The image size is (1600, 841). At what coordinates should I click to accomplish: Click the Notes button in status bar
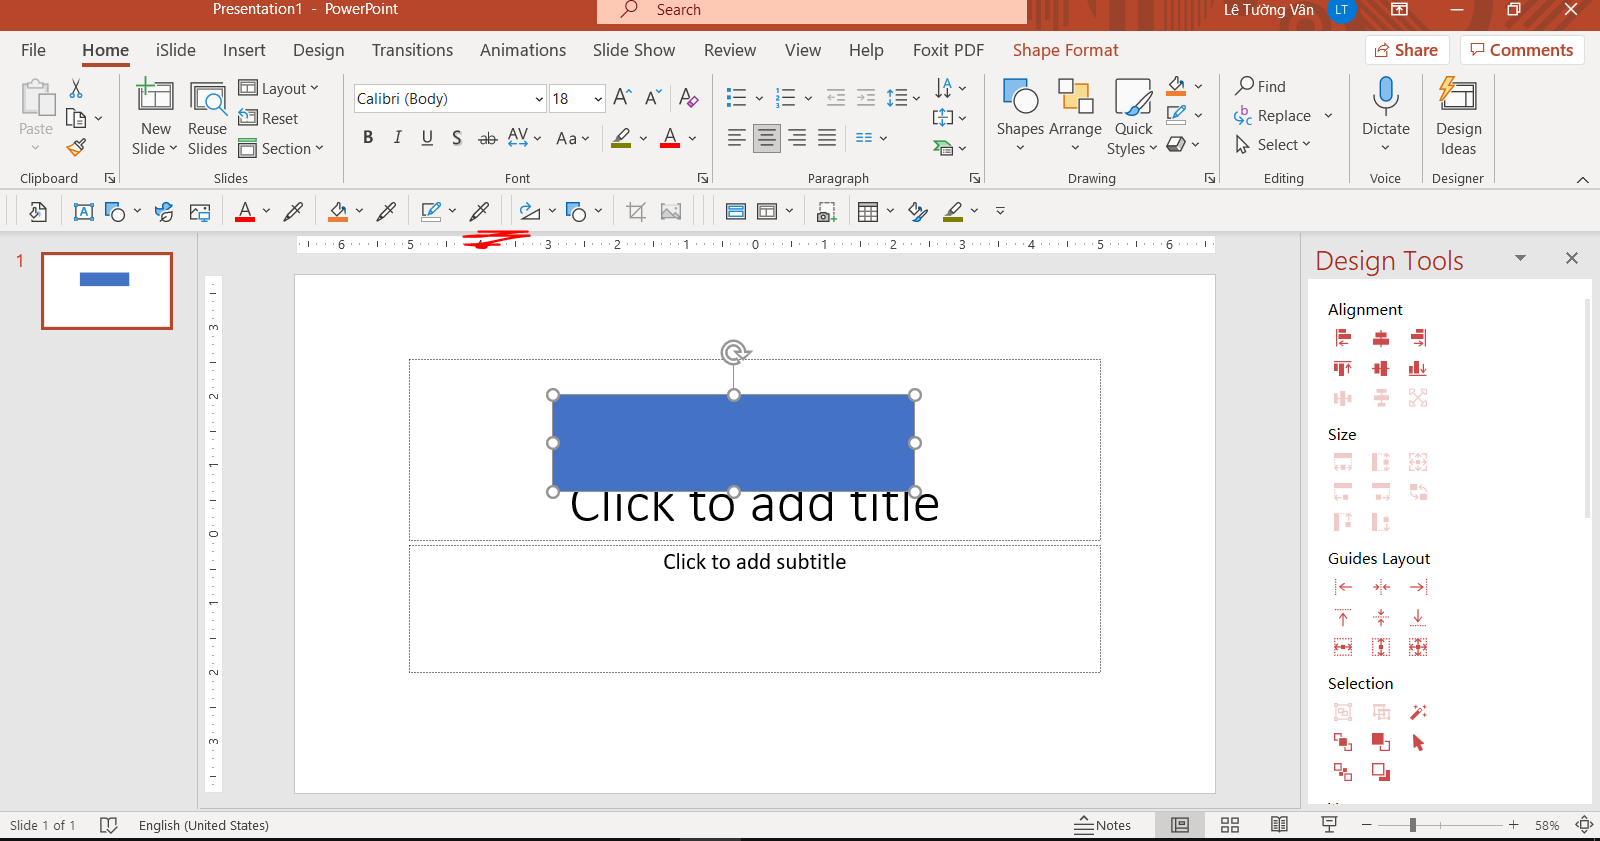click(1103, 825)
